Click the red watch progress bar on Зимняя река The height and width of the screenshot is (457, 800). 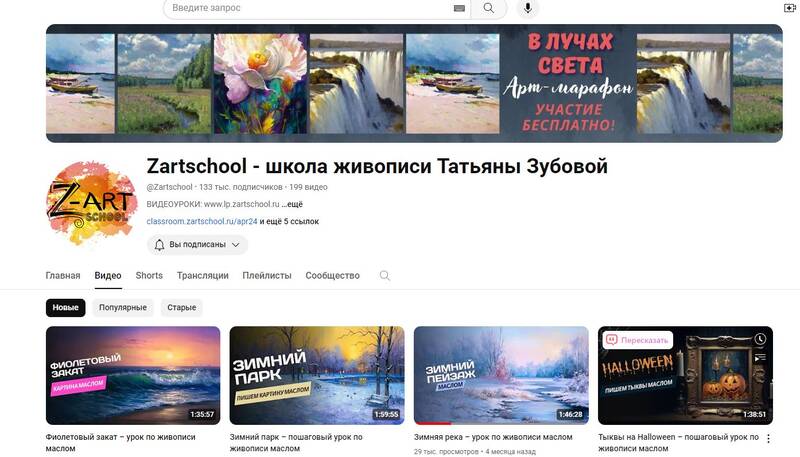432,423
